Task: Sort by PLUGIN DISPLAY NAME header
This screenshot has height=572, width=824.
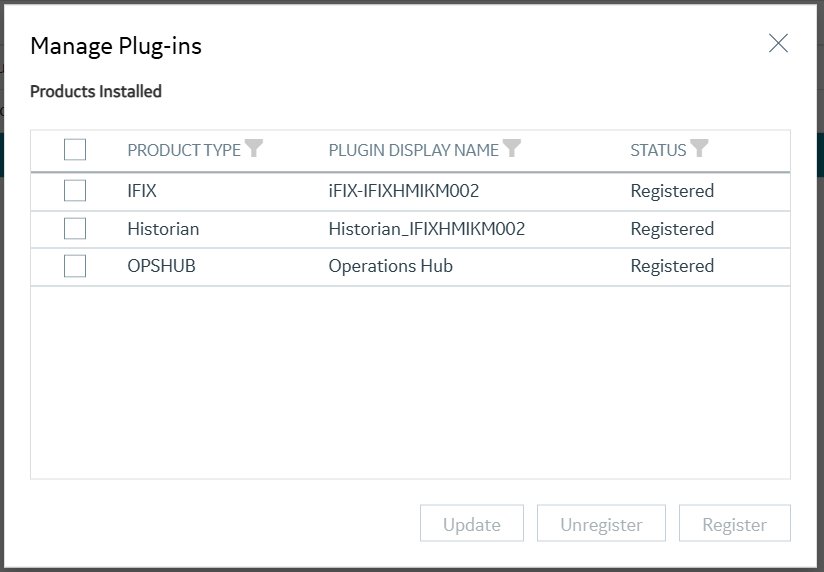Action: coord(414,150)
